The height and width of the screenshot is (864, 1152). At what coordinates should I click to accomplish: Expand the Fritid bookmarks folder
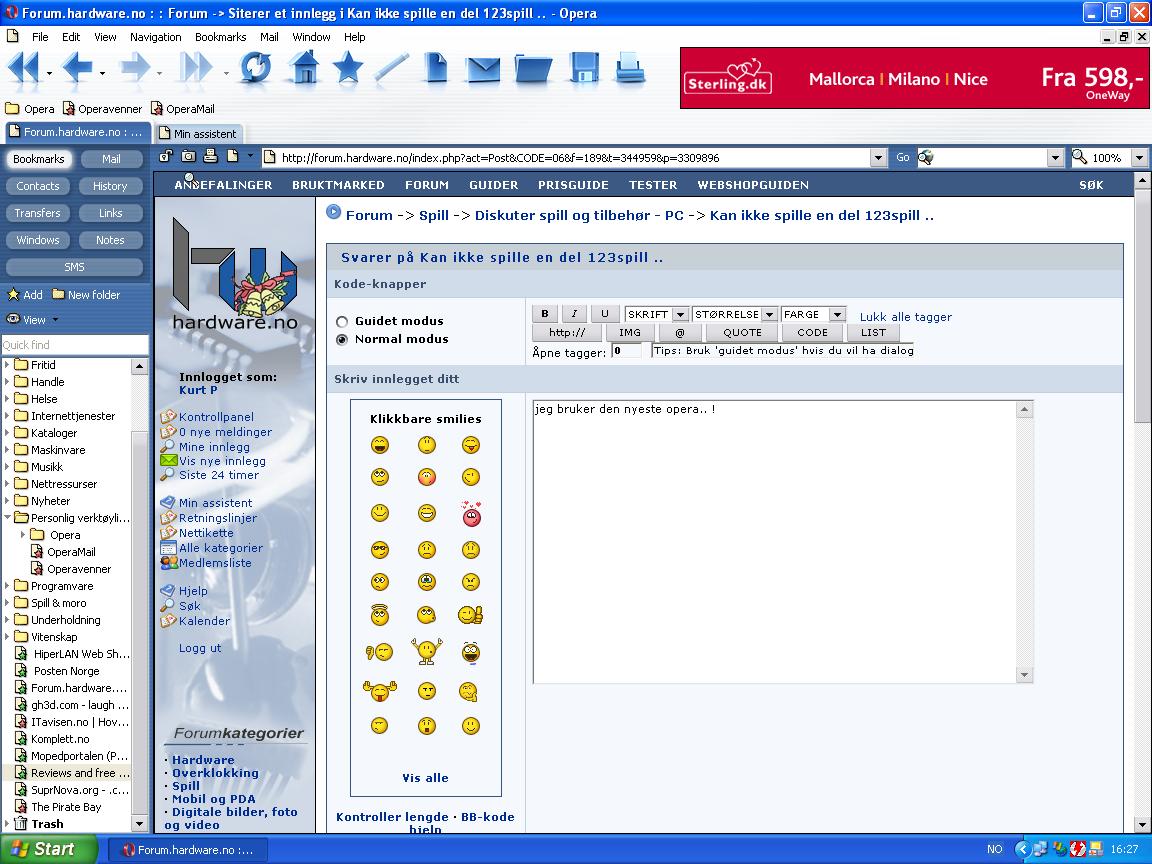7,364
